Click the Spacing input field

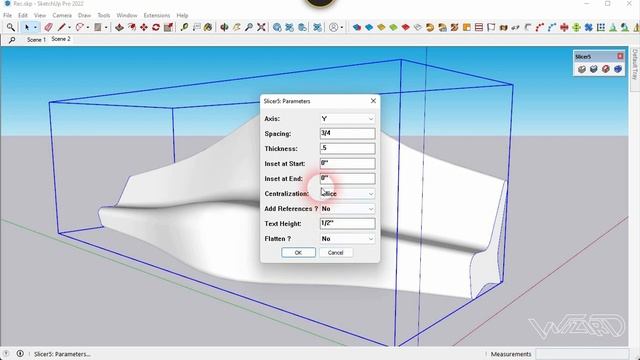[347, 133]
